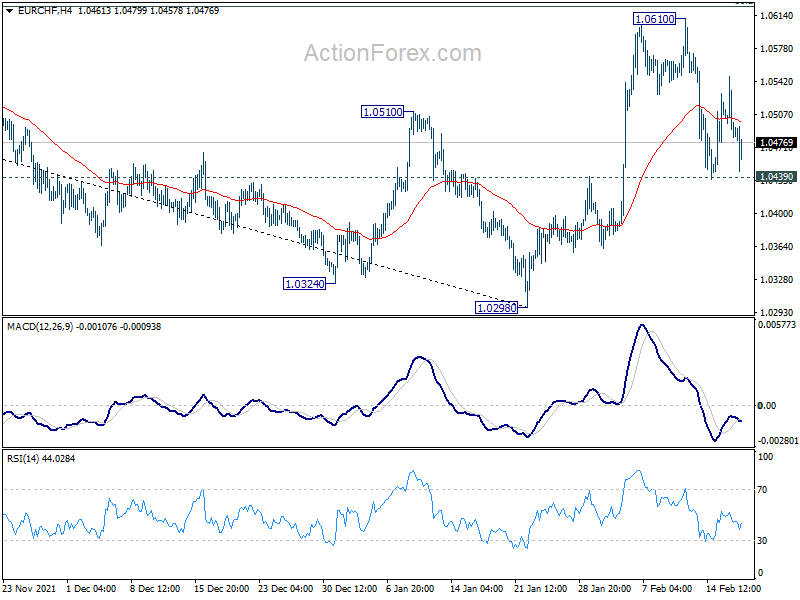Click the current price tag 1.04769
Image resolution: width=800 pixels, height=600 pixels.
[x=776, y=142]
